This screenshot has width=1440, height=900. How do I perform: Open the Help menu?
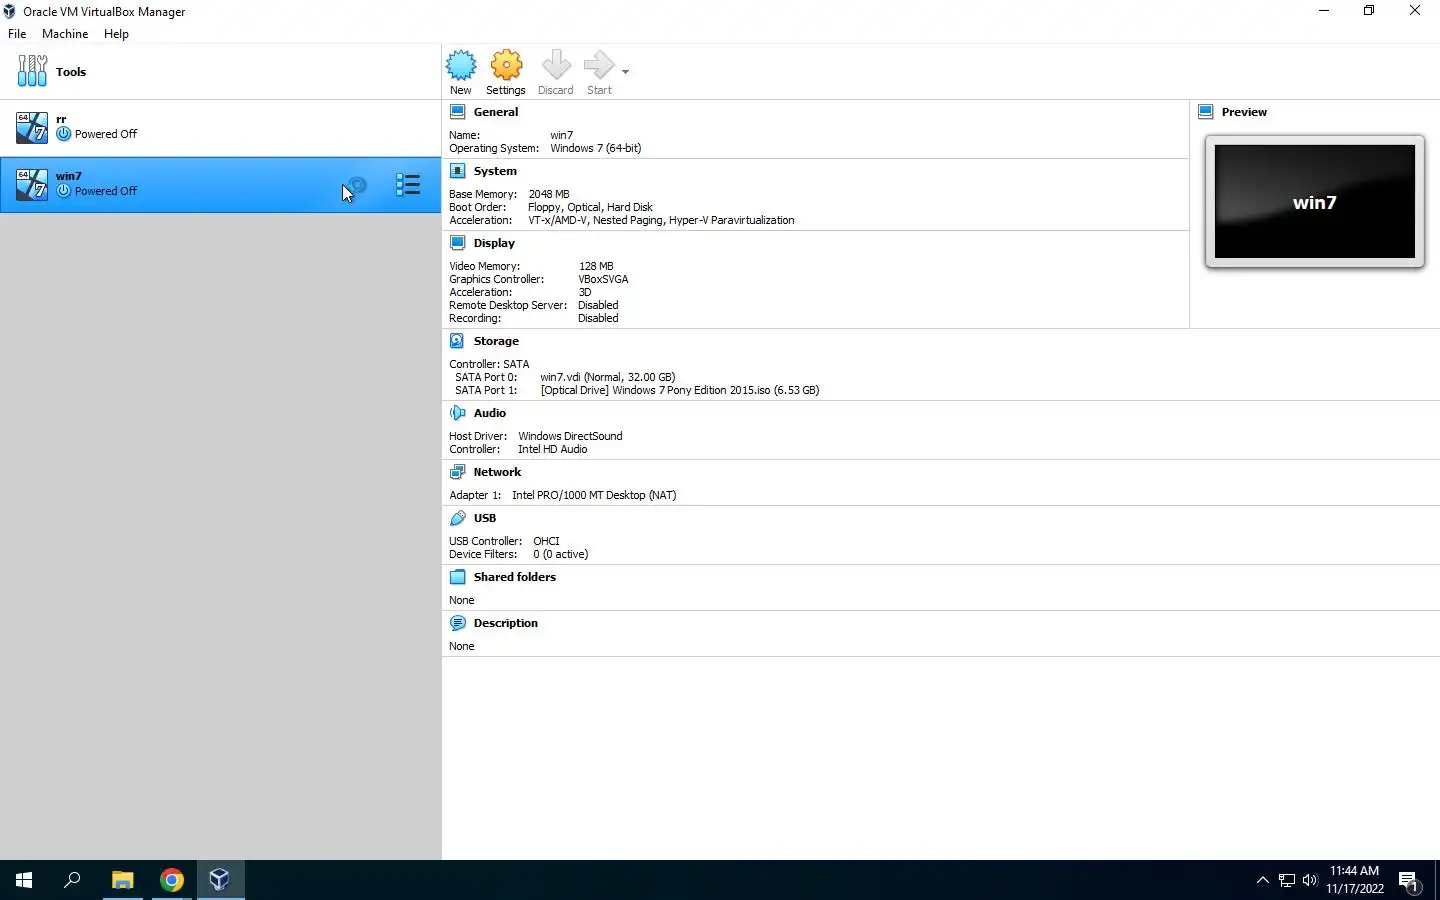click(x=116, y=34)
